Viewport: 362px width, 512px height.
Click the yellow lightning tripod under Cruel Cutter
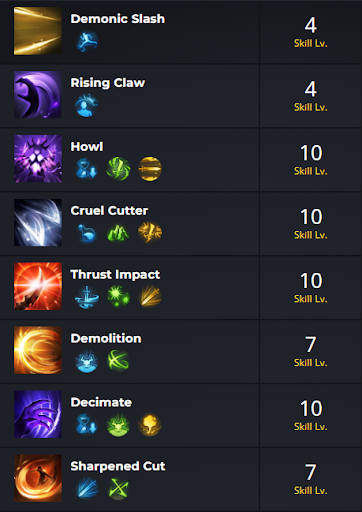(x=150, y=232)
